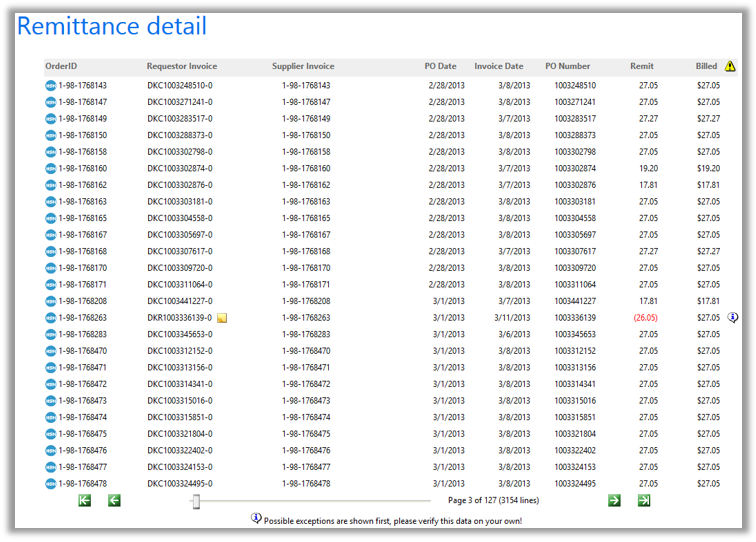
Task: Sort by Billed column header
Action: click(706, 66)
